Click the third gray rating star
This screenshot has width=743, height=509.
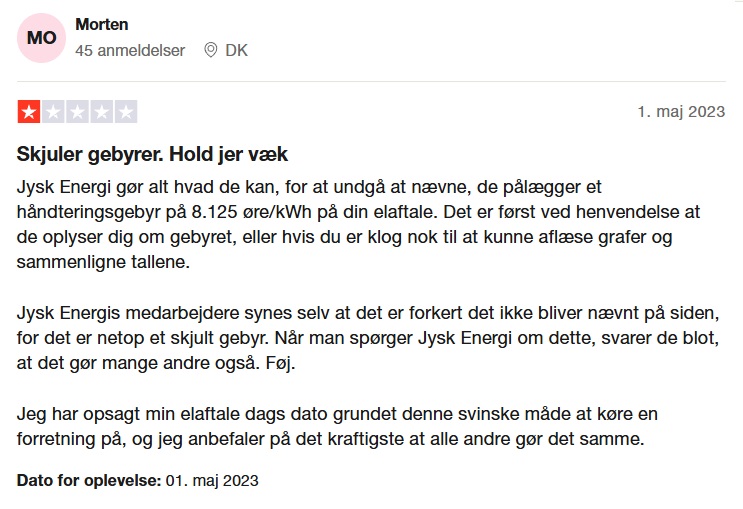[78, 112]
